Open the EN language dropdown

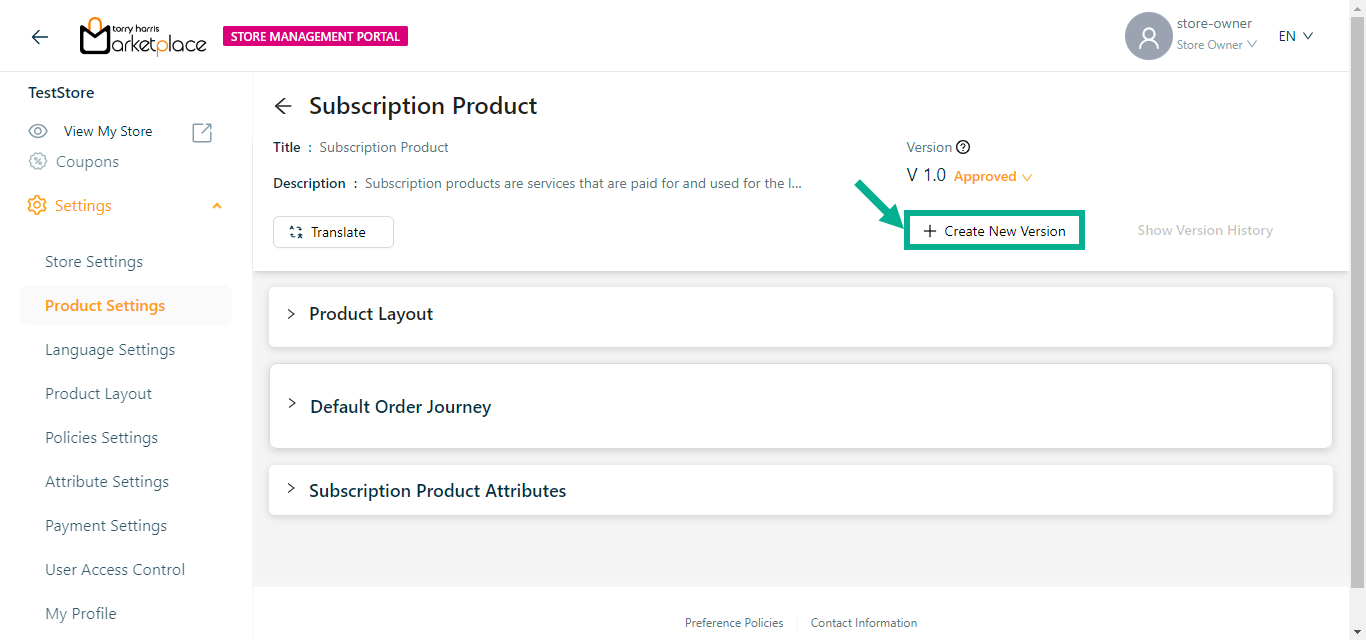click(1296, 36)
